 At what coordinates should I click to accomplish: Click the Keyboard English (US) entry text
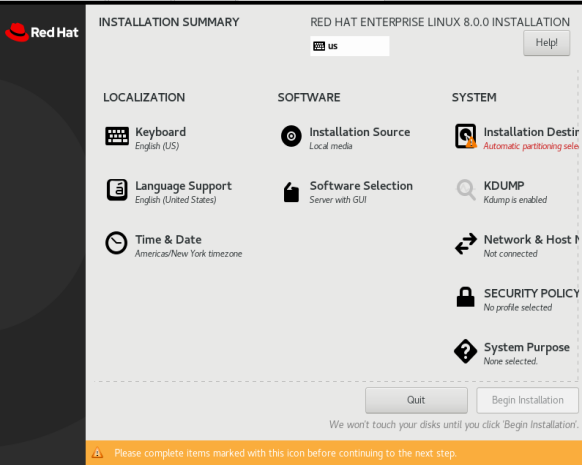coord(157,146)
